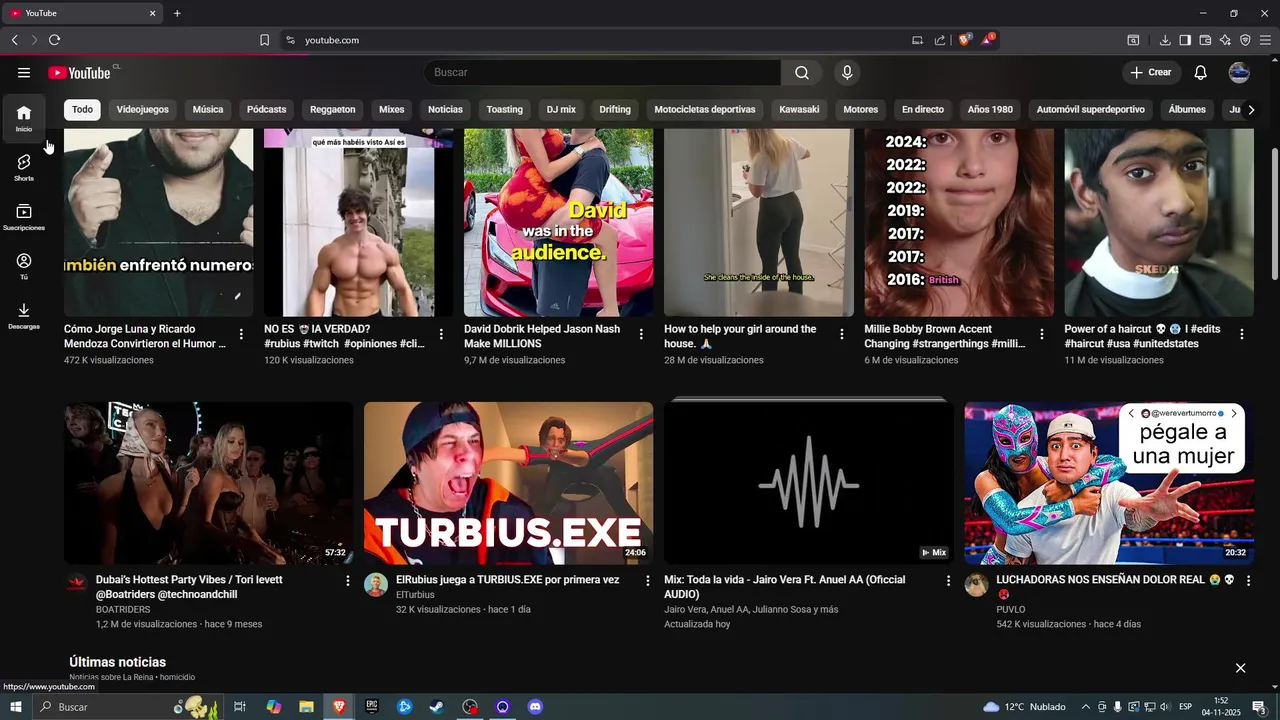Play the Mix audio waveform thumbnail
Screen dimensions: 1280x720
(809, 483)
